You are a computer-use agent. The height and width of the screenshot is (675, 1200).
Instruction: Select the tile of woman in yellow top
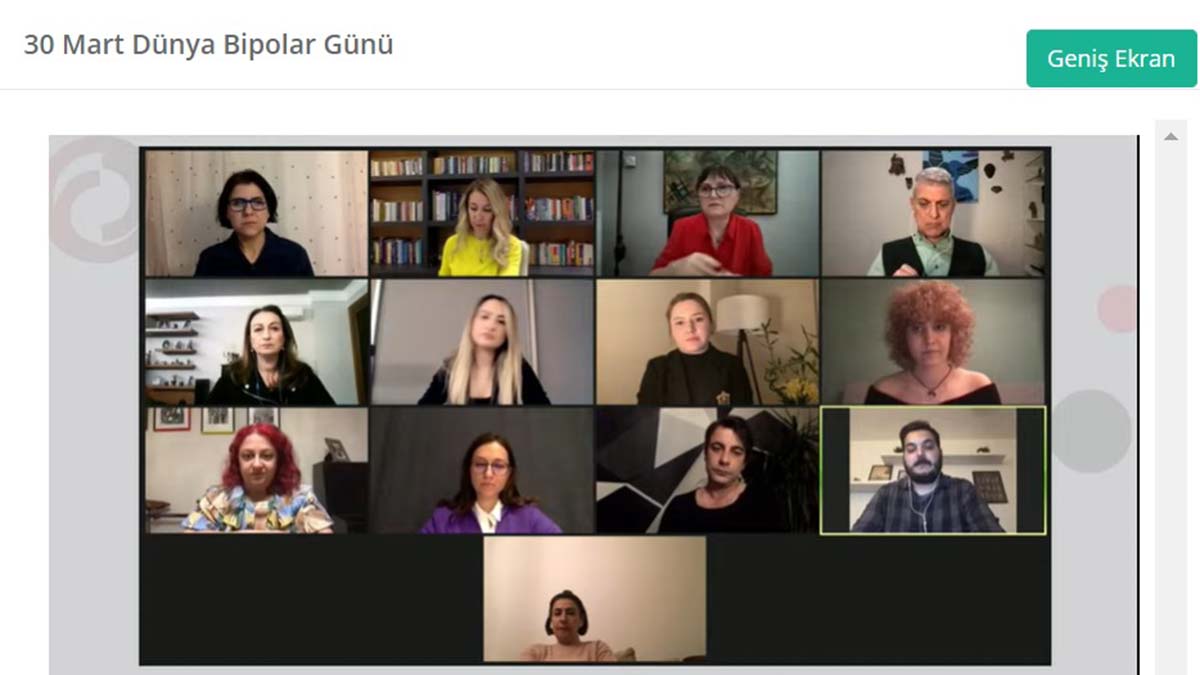pos(483,213)
